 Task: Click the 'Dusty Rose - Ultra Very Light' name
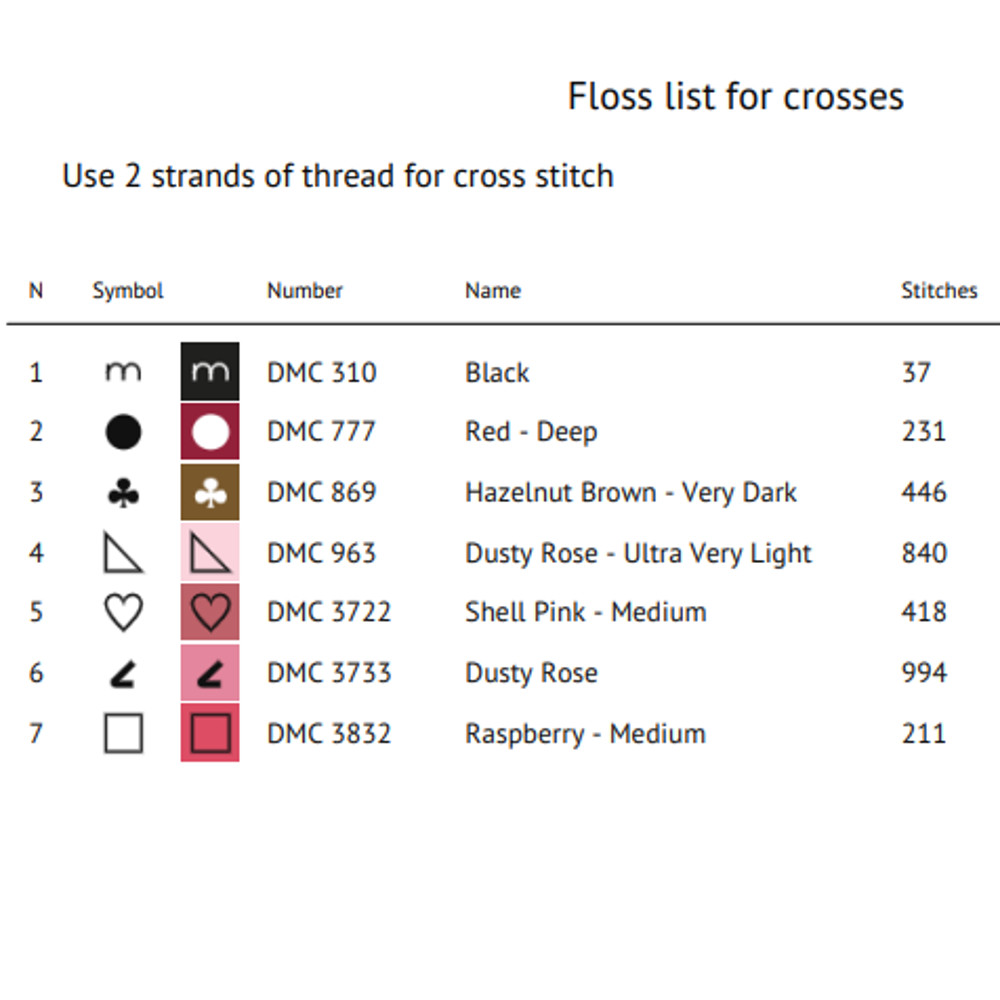tap(638, 553)
